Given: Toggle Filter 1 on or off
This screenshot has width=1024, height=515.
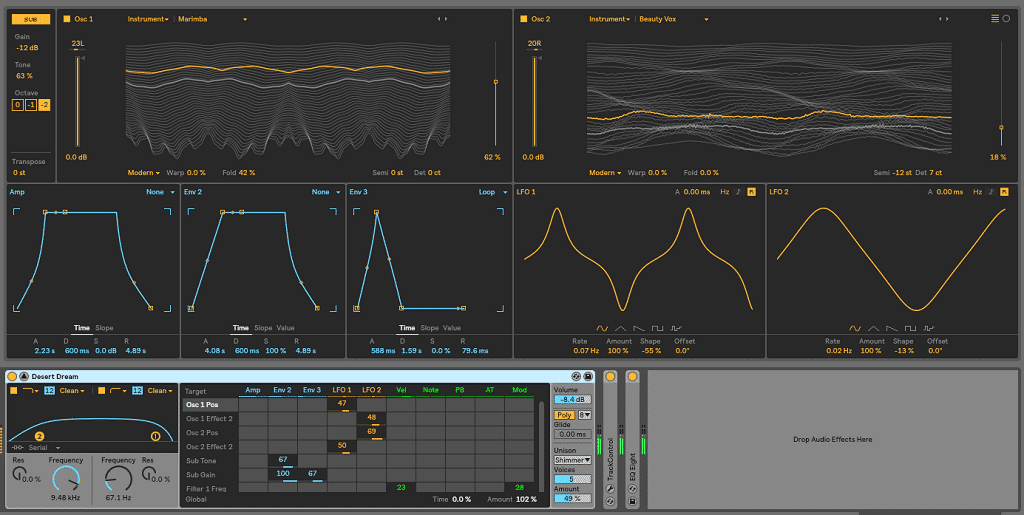Looking at the screenshot, I should click(14, 391).
